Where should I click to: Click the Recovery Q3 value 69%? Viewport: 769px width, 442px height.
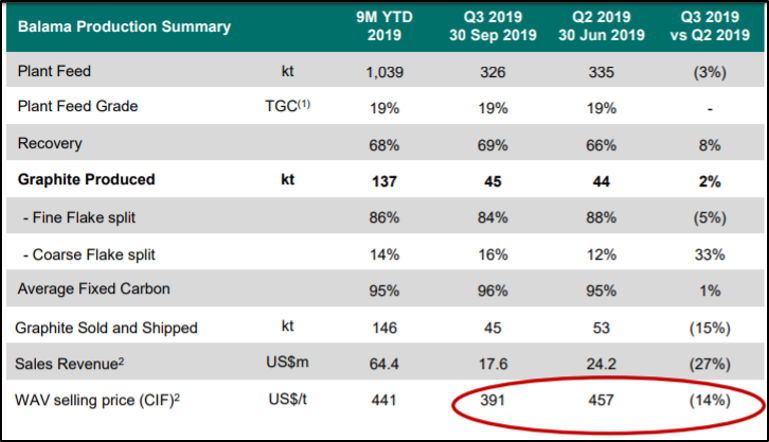(x=493, y=146)
